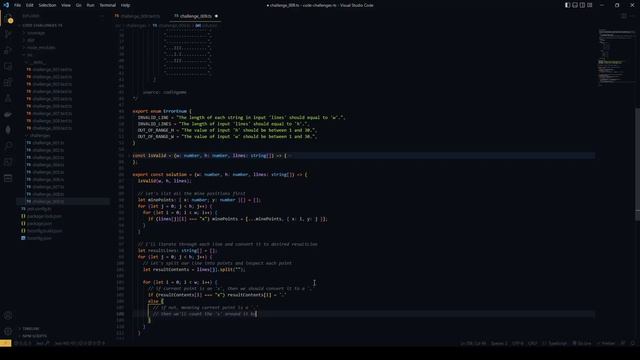Open the Terminal menu
Screen dimensions: 640x360
click(x=108, y=5)
